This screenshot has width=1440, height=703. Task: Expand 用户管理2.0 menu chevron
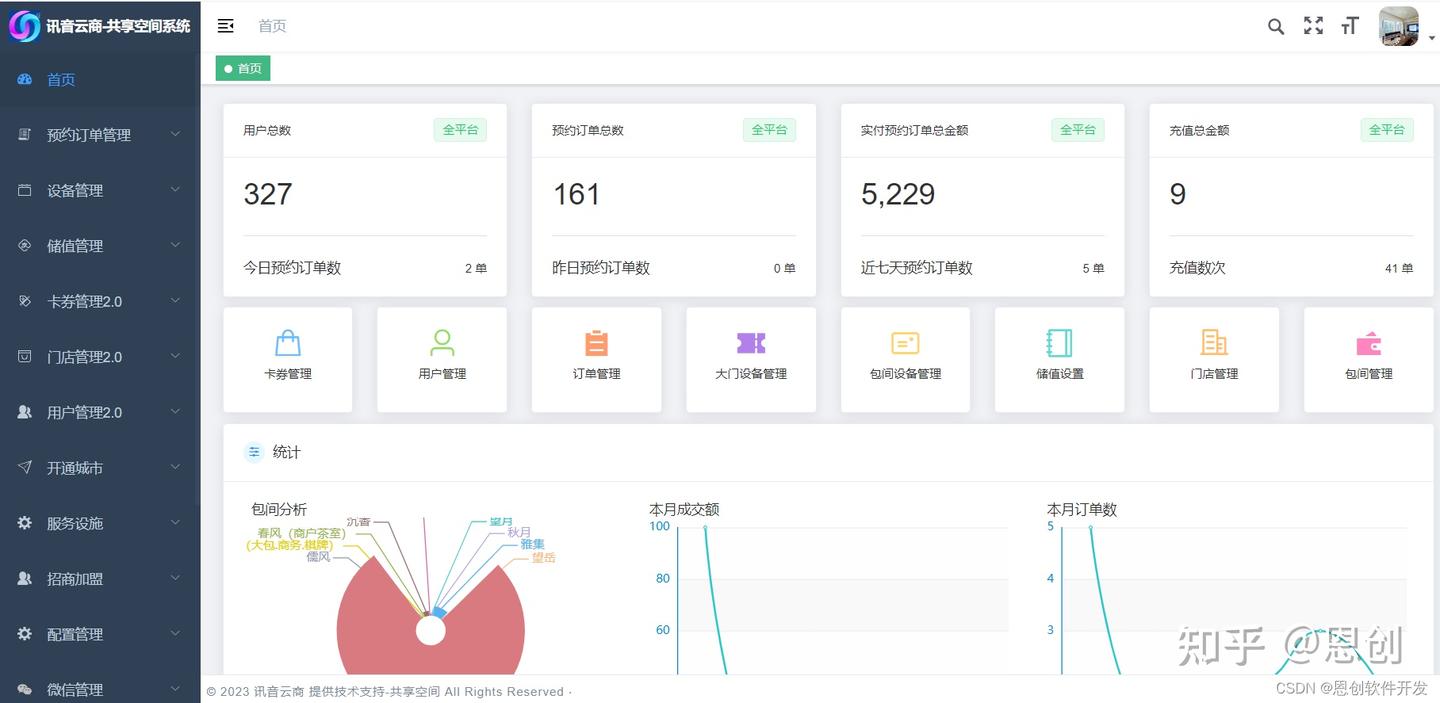(175, 412)
